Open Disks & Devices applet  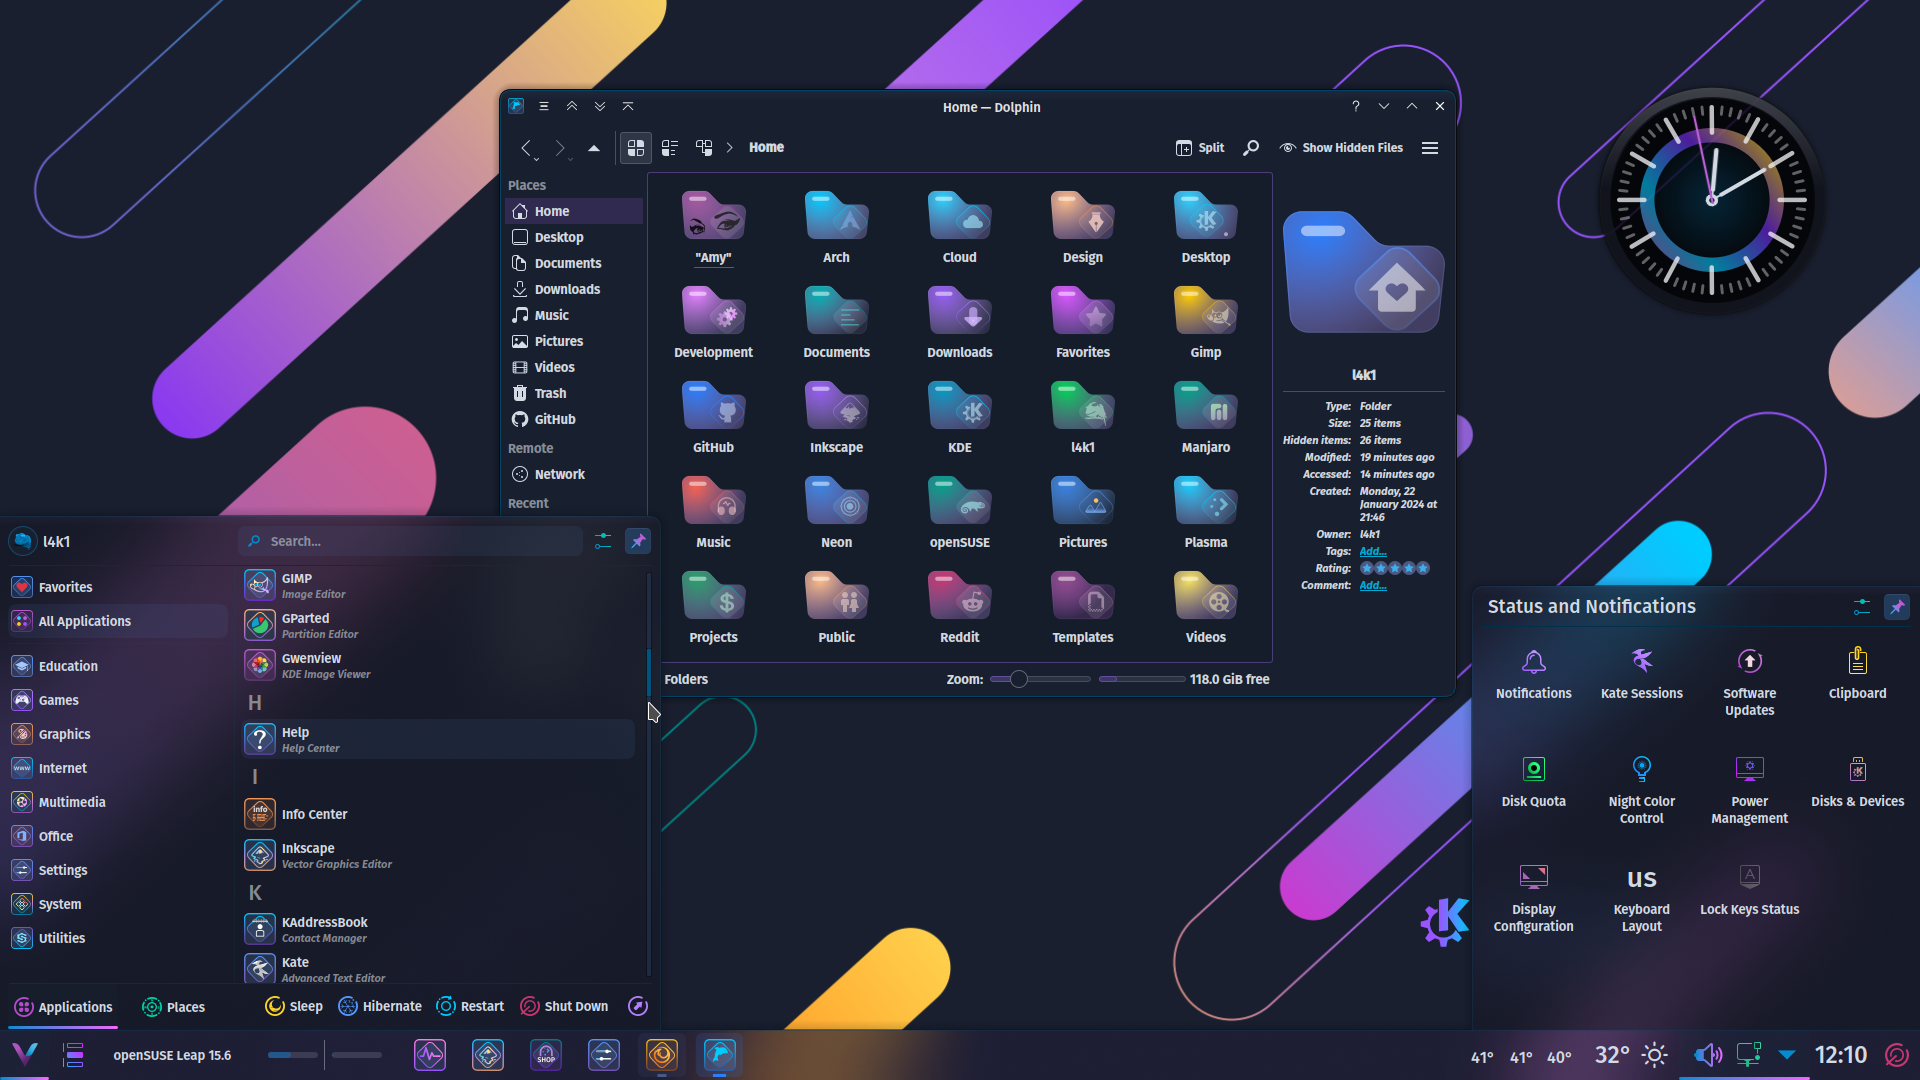pos(1857,781)
